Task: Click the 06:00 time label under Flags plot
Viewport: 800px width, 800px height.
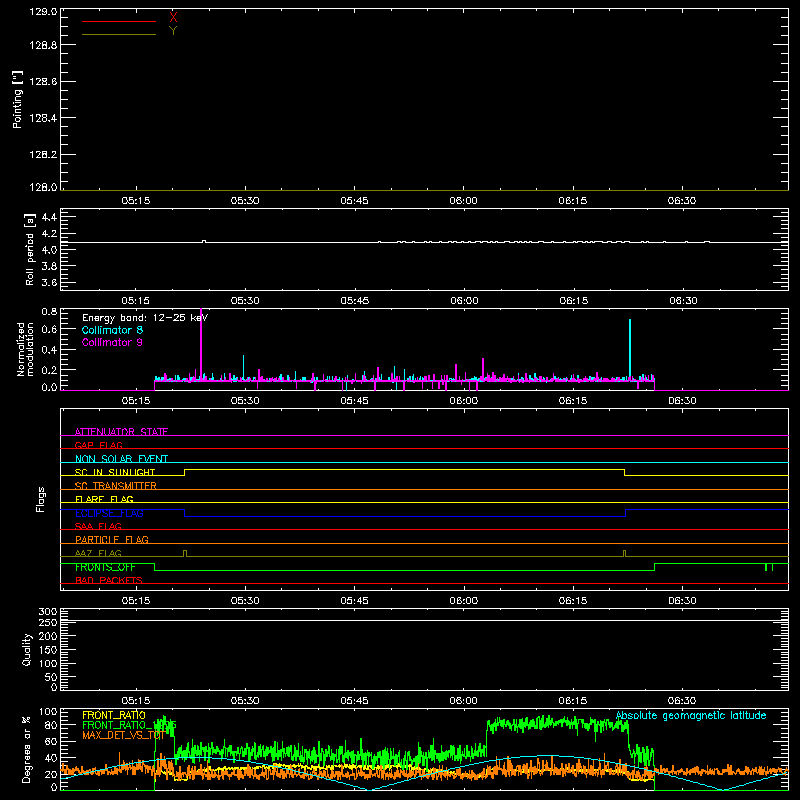Action: click(463, 601)
